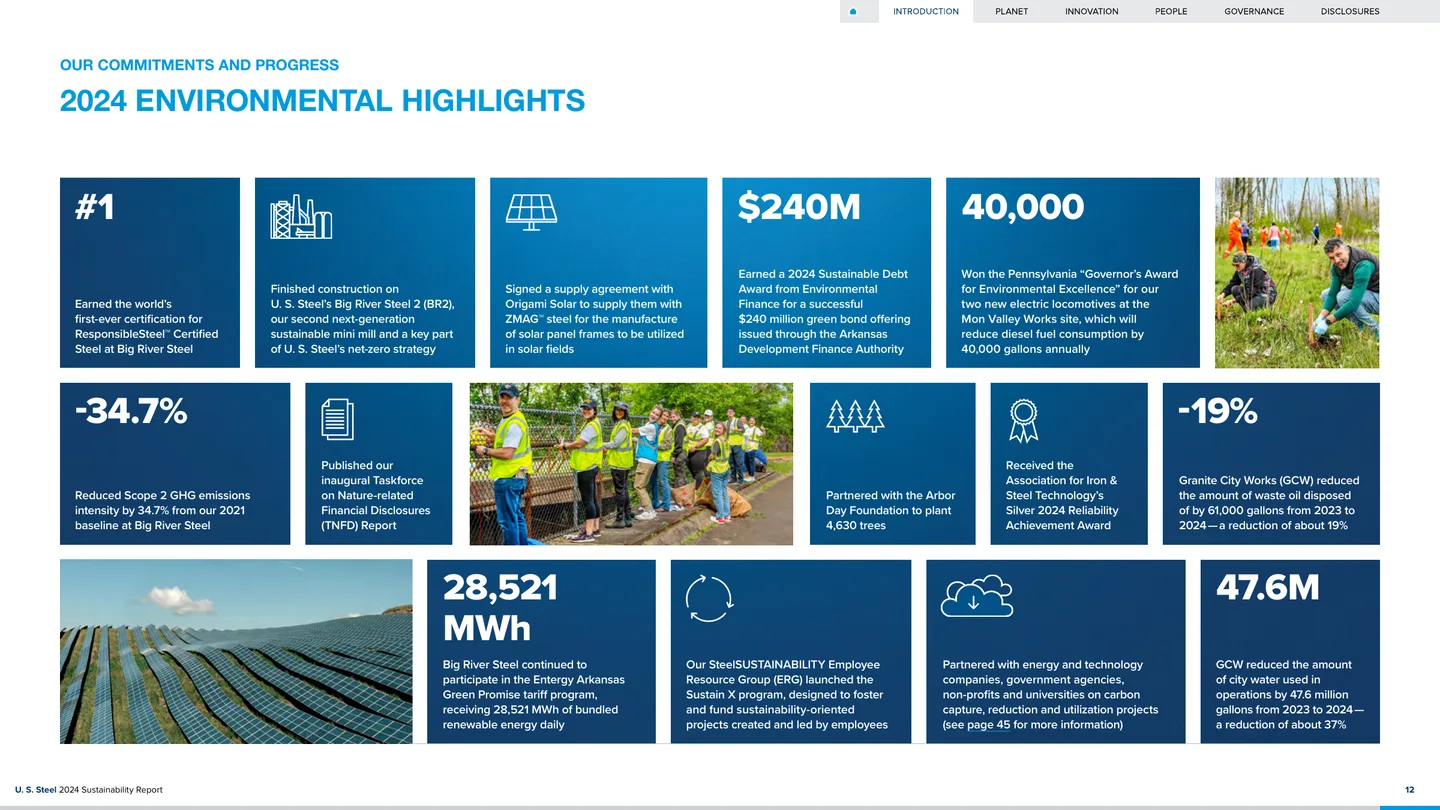Follow the 'page 45' link
This screenshot has height=810, width=1440.
tap(989, 725)
